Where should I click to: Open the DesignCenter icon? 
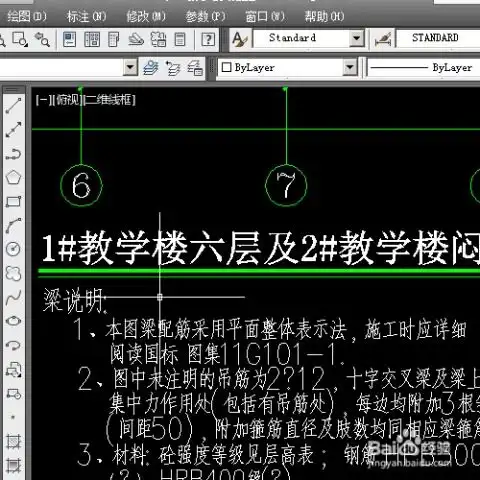[x=92, y=39]
